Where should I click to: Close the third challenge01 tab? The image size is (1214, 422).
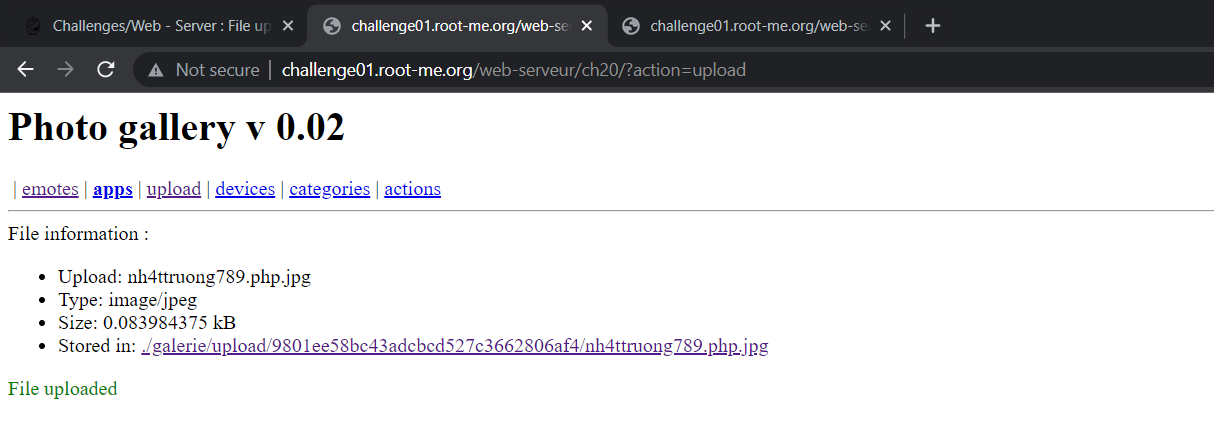pos(885,26)
